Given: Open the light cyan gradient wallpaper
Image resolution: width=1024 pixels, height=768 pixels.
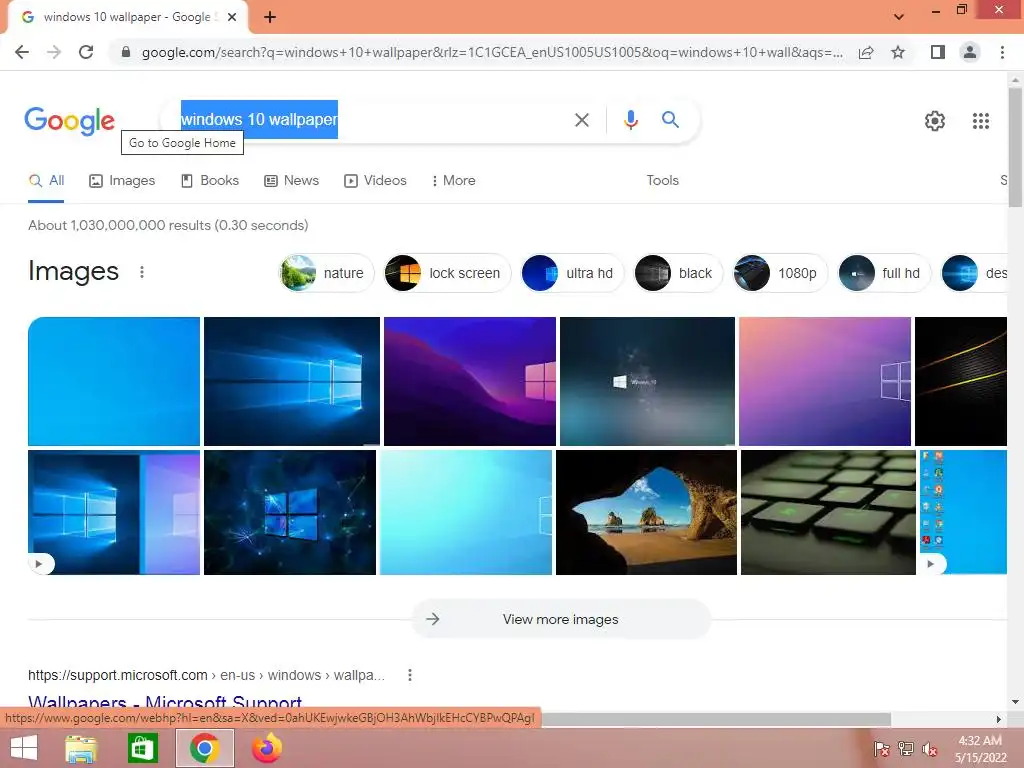Looking at the screenshot, I should pyautogui.click(x=466, y=513).
